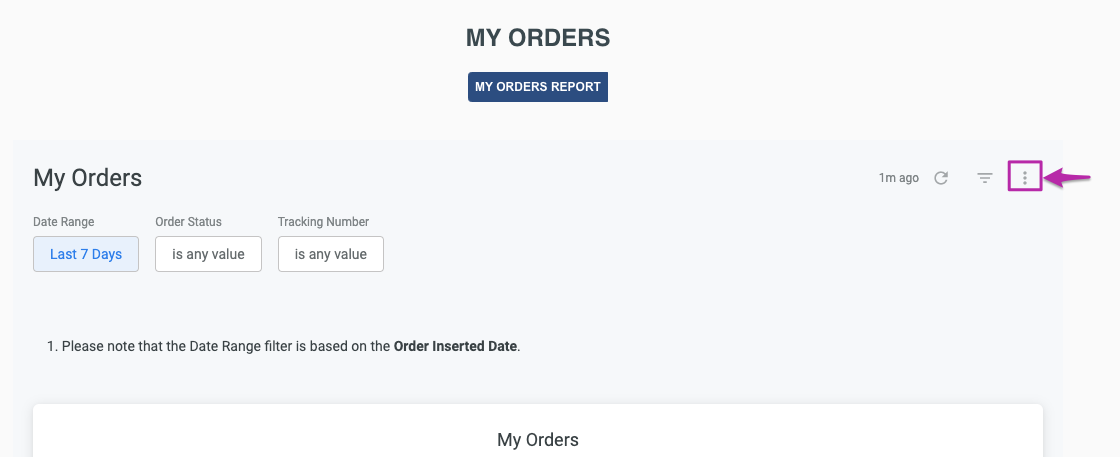The width and height of the screenshot is (1120, 457).
Task: Select the My Orders dashboard title
Action: click(88, 178)
